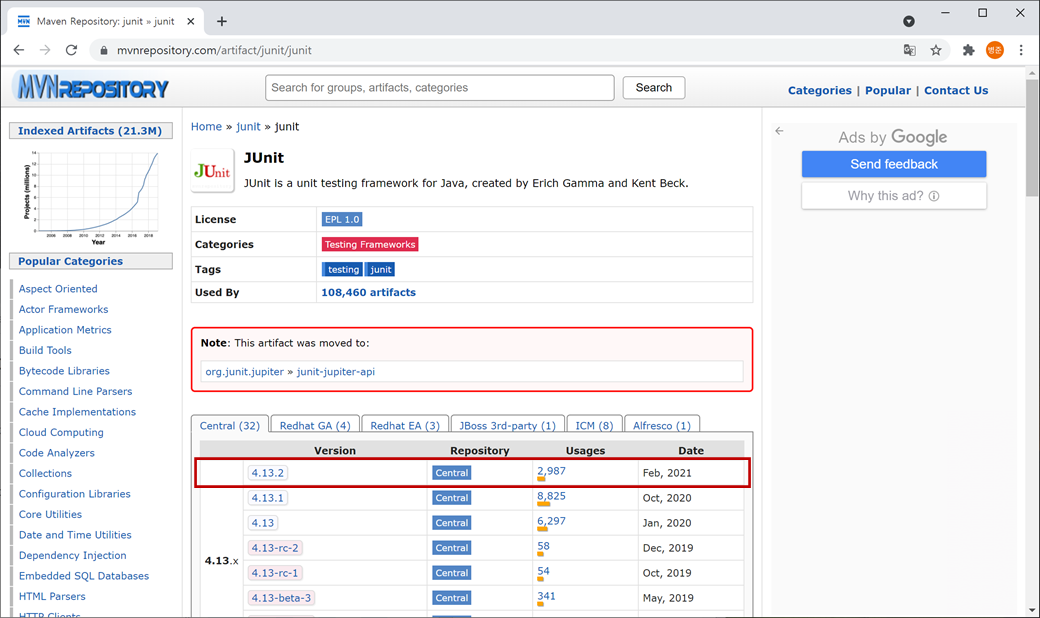Click the tab search dropdown circle icon
This screenshot has width=1040, height=618.
click(x=909, y=21)
